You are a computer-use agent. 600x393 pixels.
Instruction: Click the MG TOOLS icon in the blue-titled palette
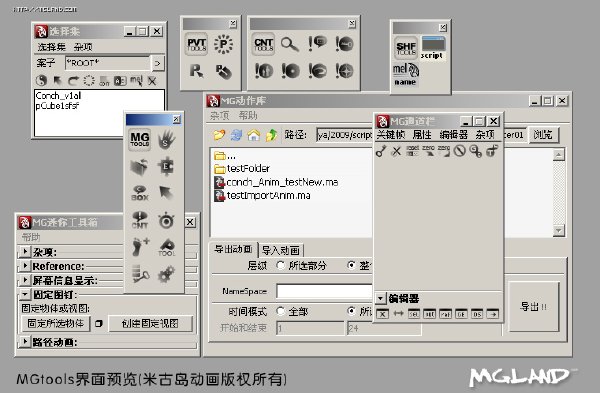[140, 139]
